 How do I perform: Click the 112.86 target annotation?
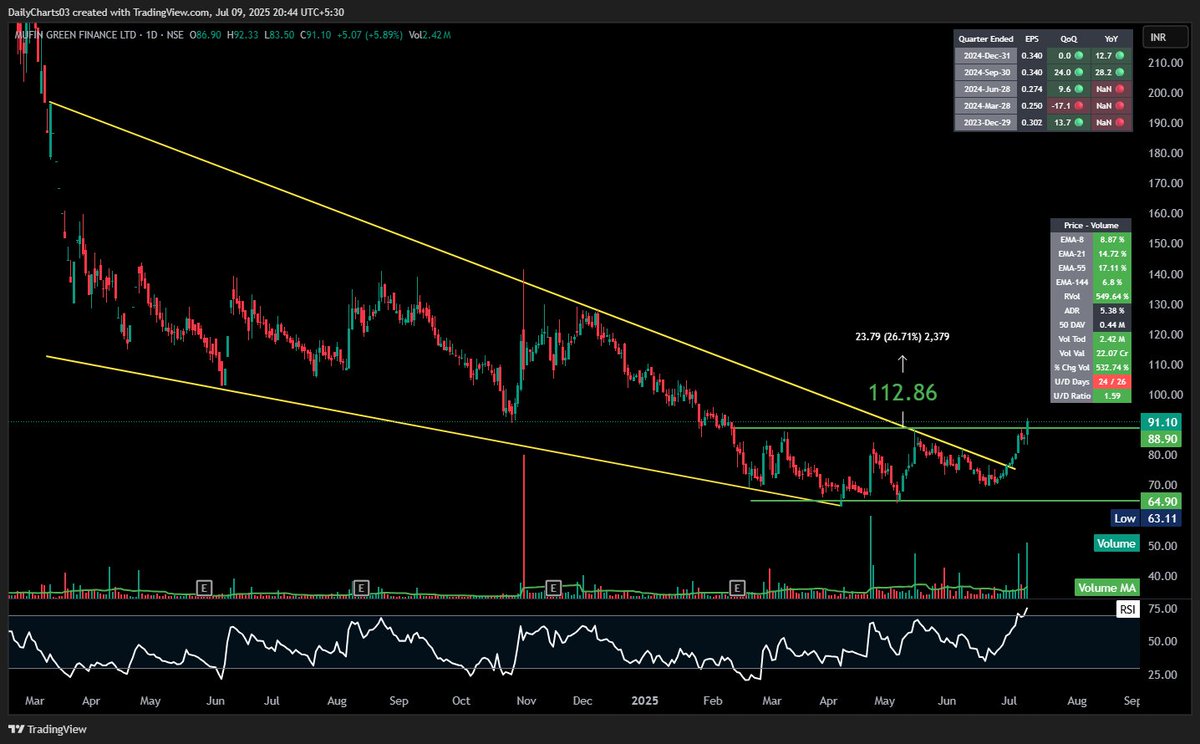point(901,393)
